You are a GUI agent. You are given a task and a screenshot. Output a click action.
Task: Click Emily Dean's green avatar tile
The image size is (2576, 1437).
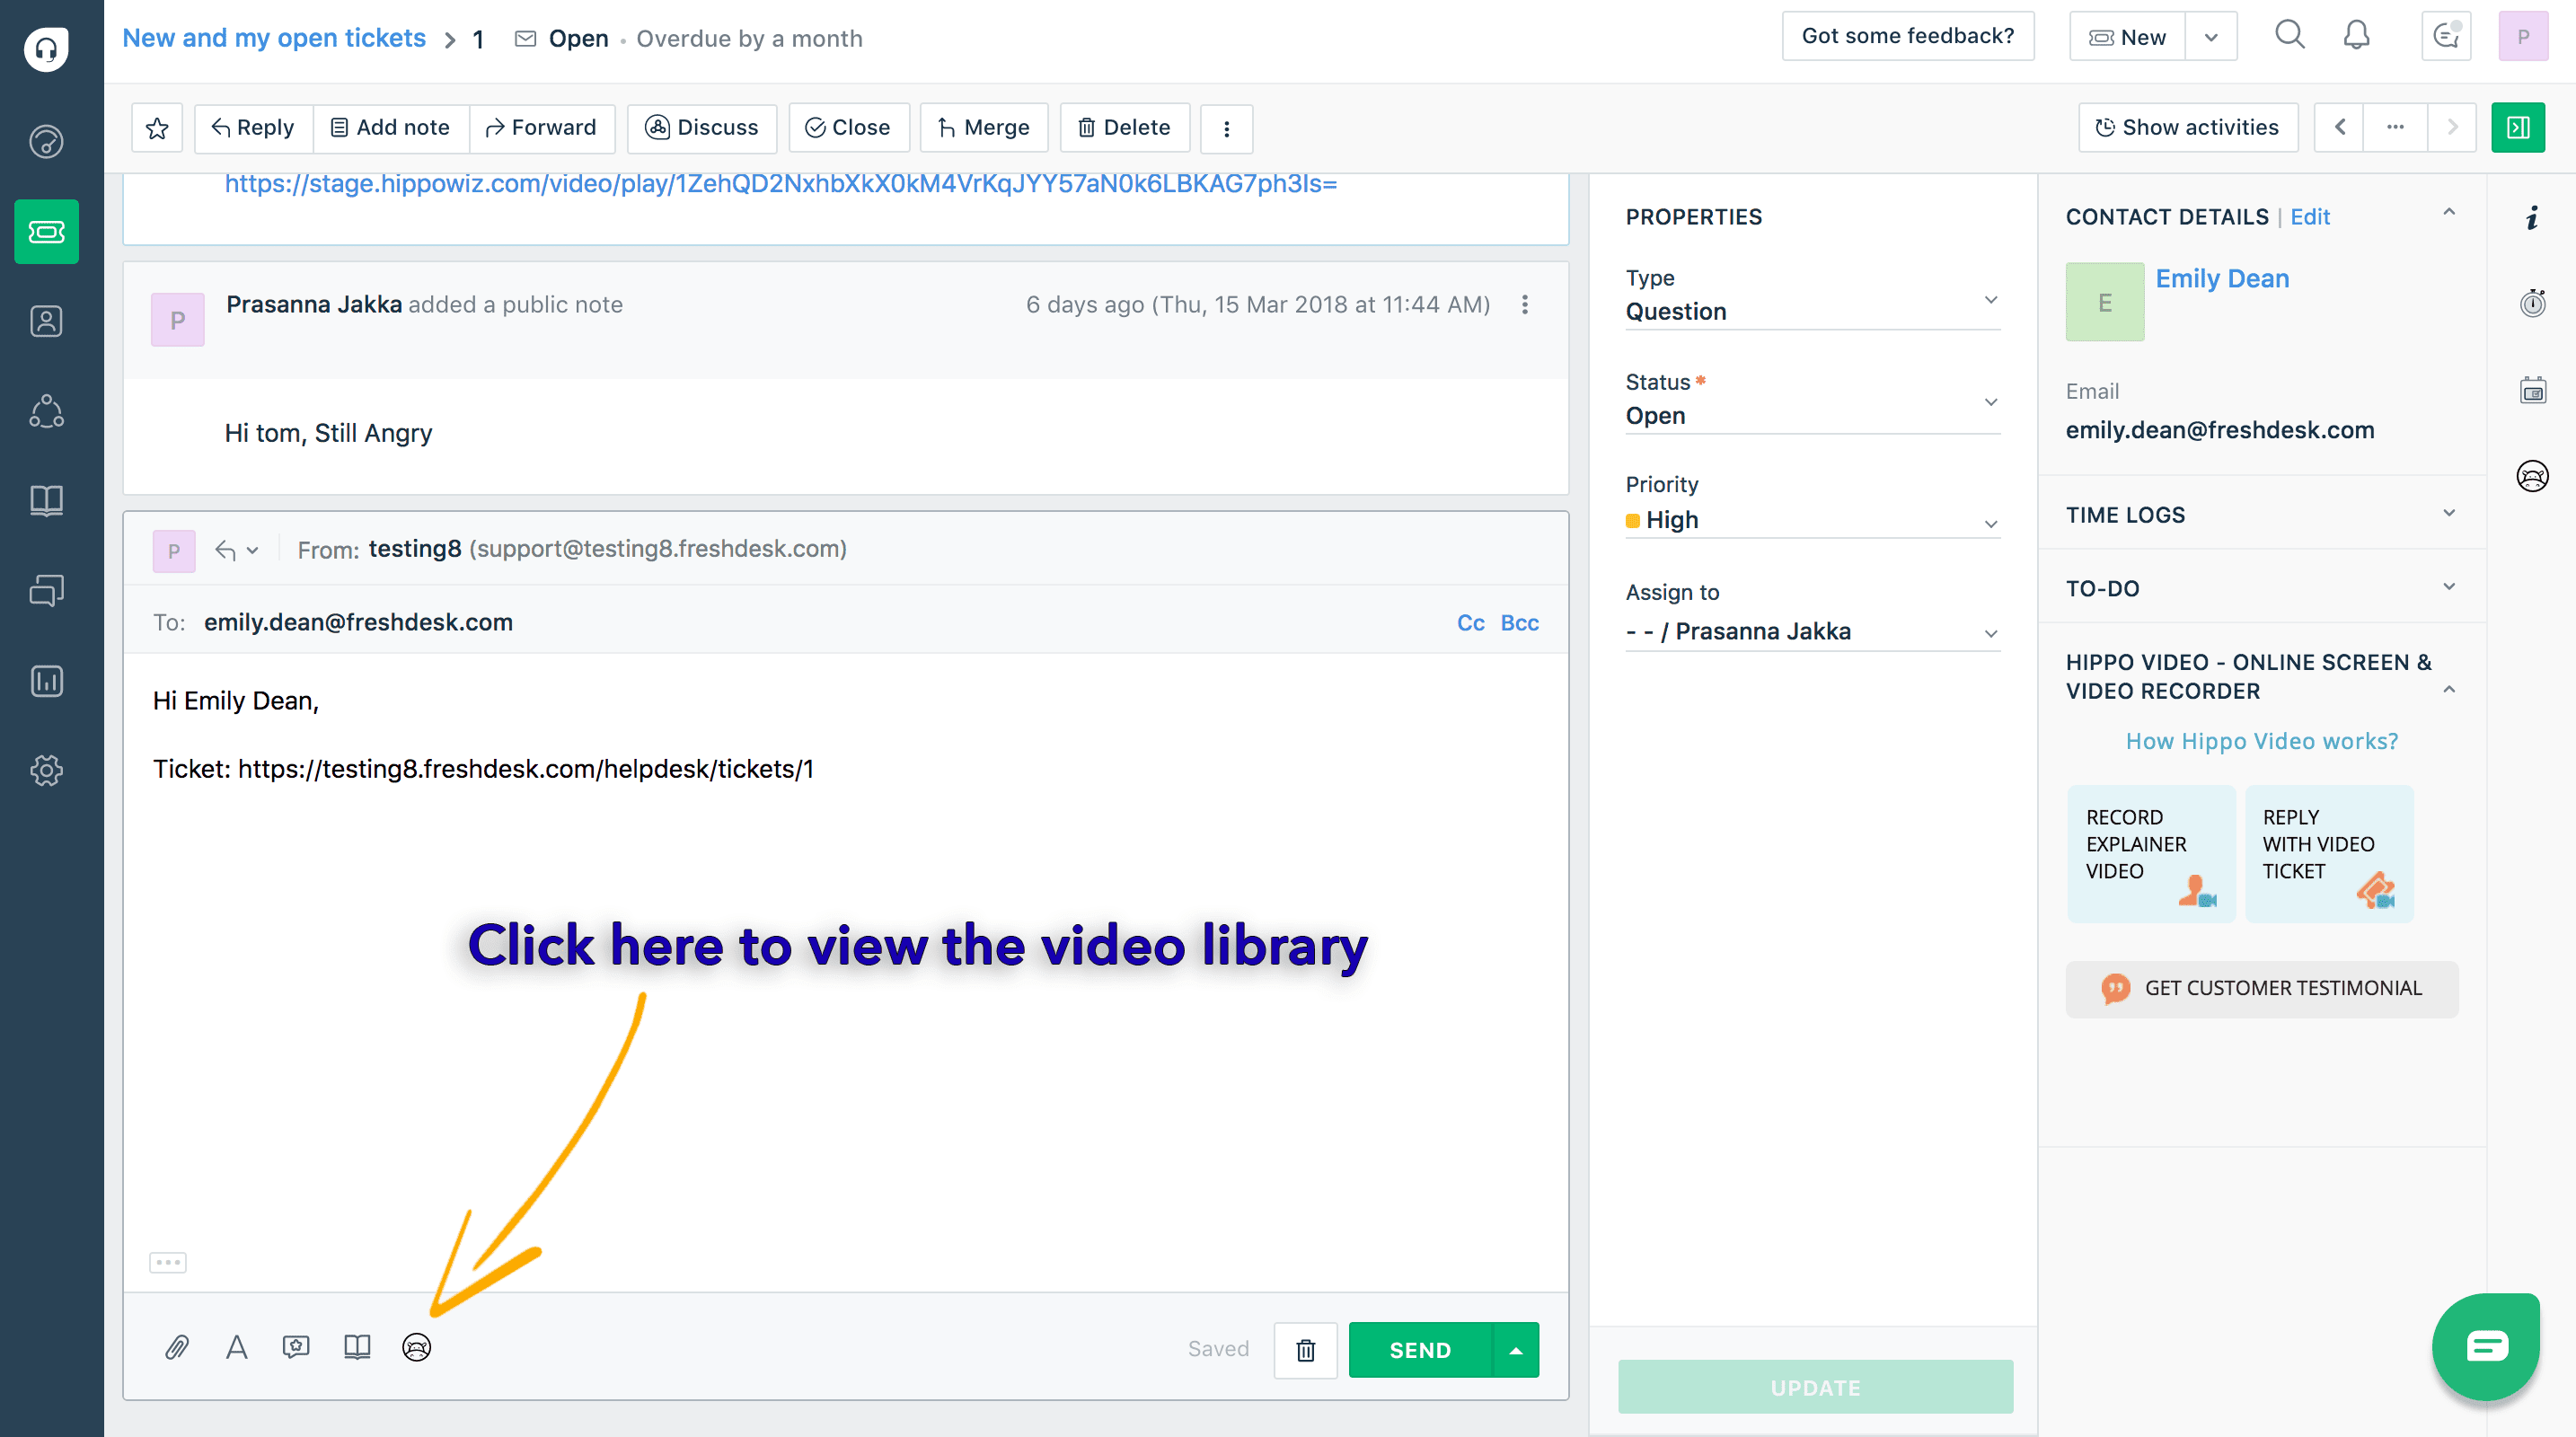point(2104,302)
